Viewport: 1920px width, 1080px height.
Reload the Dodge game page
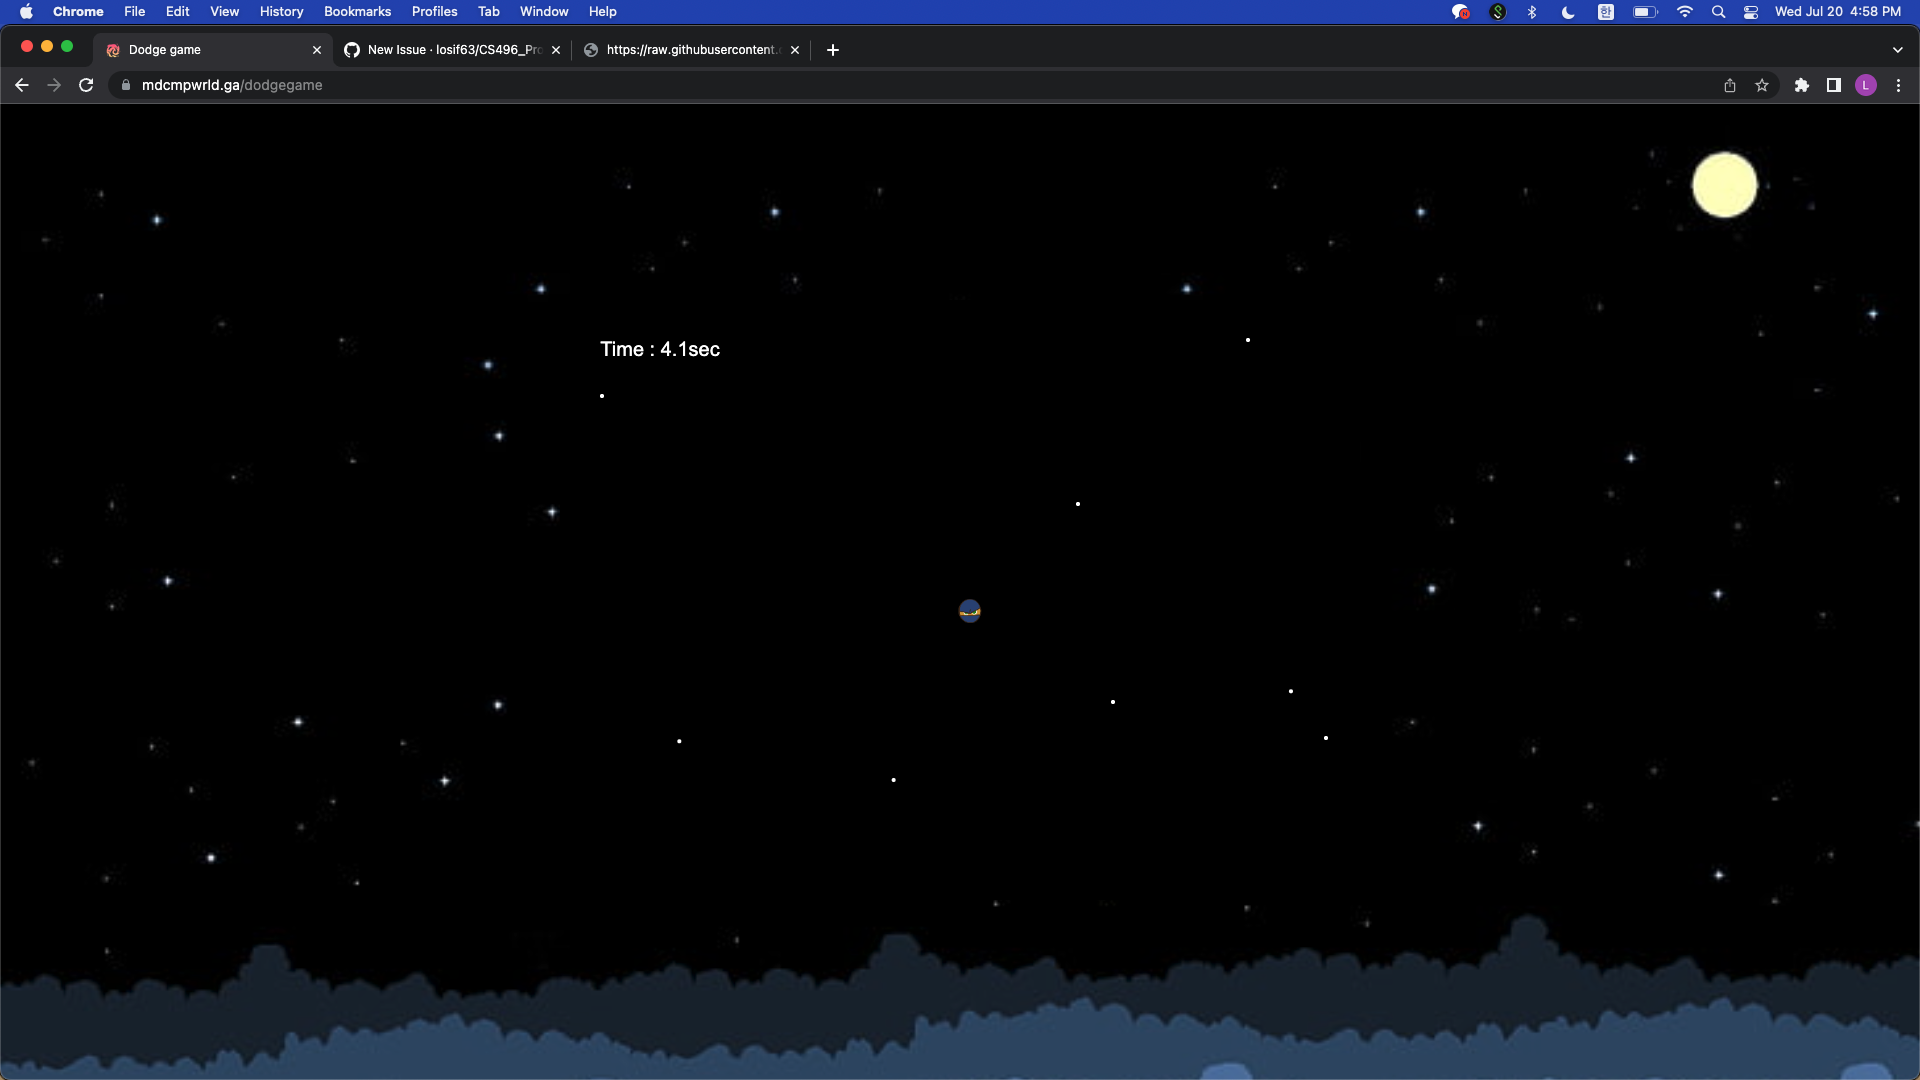click(86, 85)
